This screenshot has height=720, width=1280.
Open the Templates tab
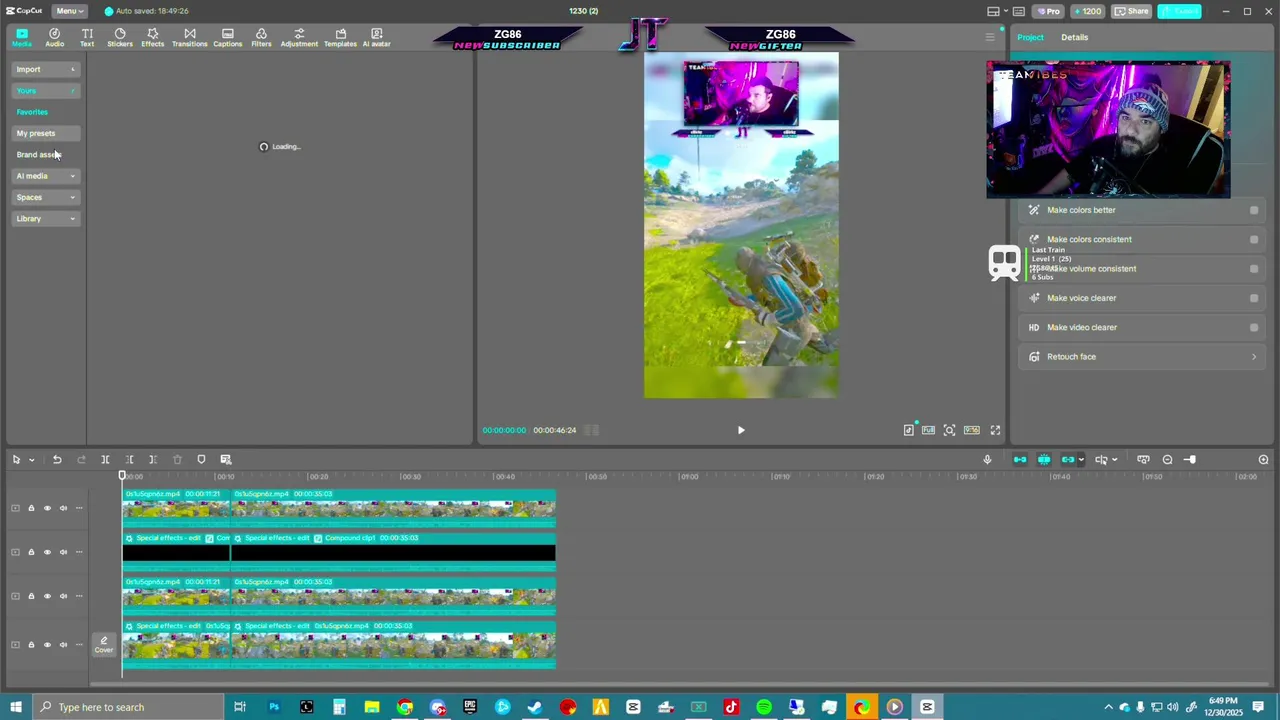340,37
